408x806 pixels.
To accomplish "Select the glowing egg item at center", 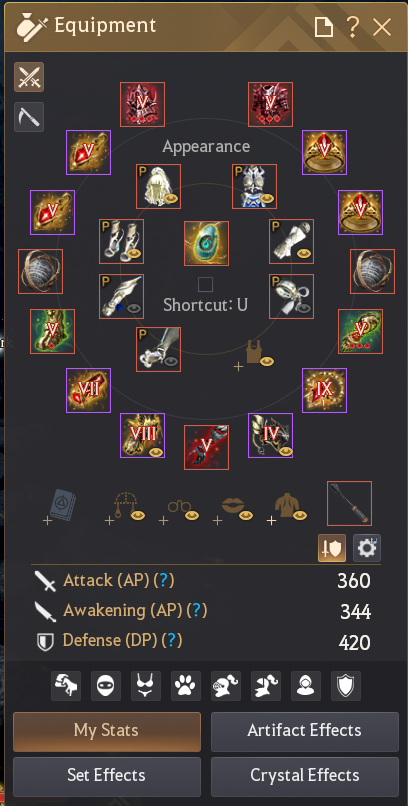I will 206,243.
